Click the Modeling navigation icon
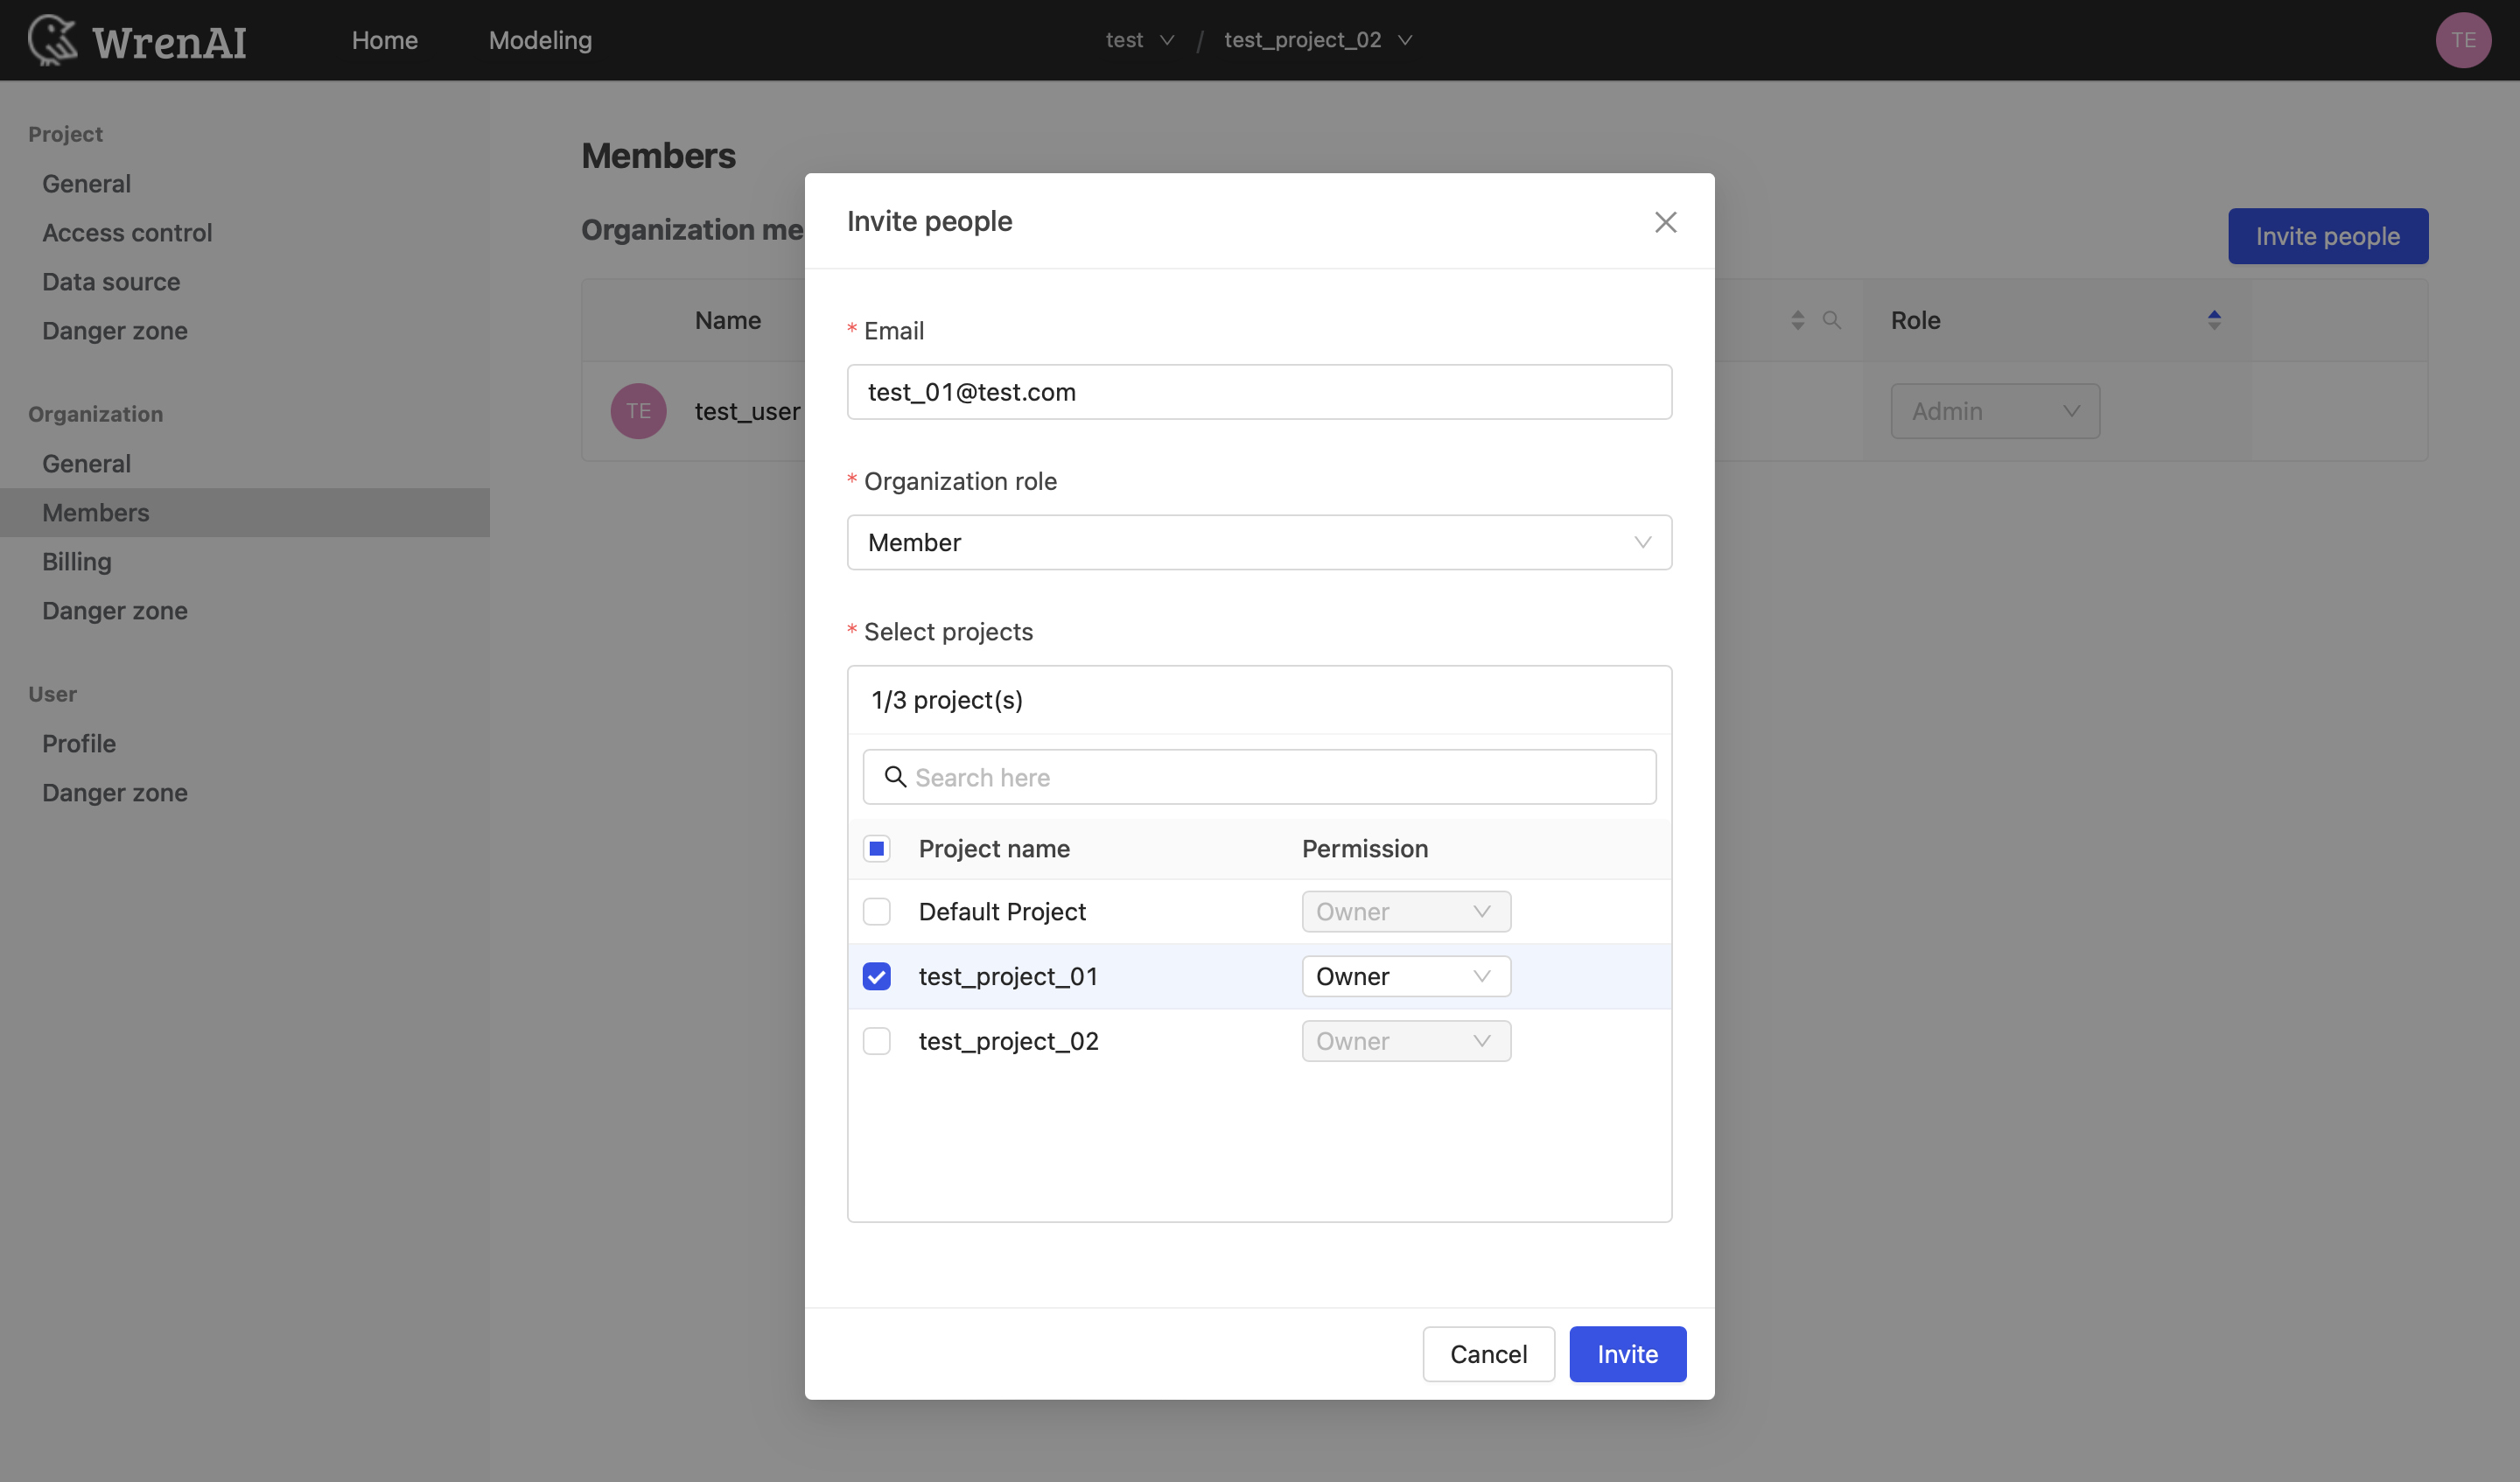 540,38
